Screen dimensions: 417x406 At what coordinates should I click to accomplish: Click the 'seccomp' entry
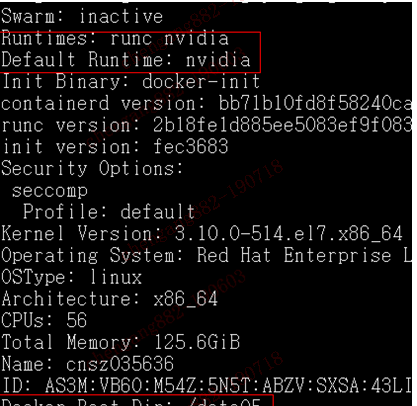point(50,190)
